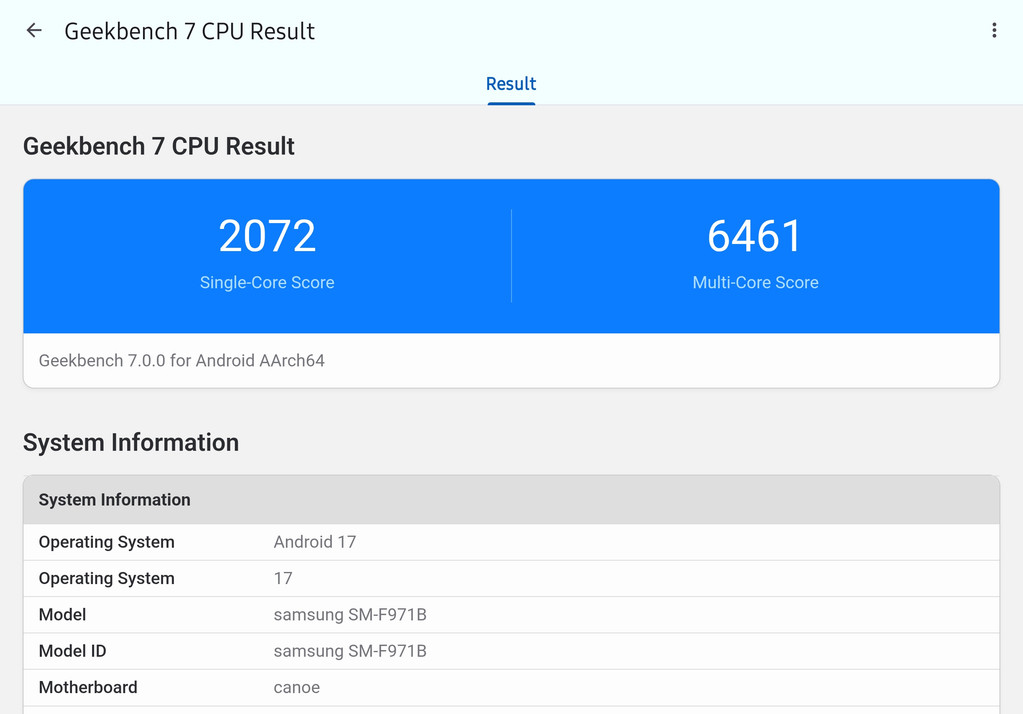Tap the Multi-Core Score label
The height and width of the screenshot is (714, 1023).
coord(756,283)
